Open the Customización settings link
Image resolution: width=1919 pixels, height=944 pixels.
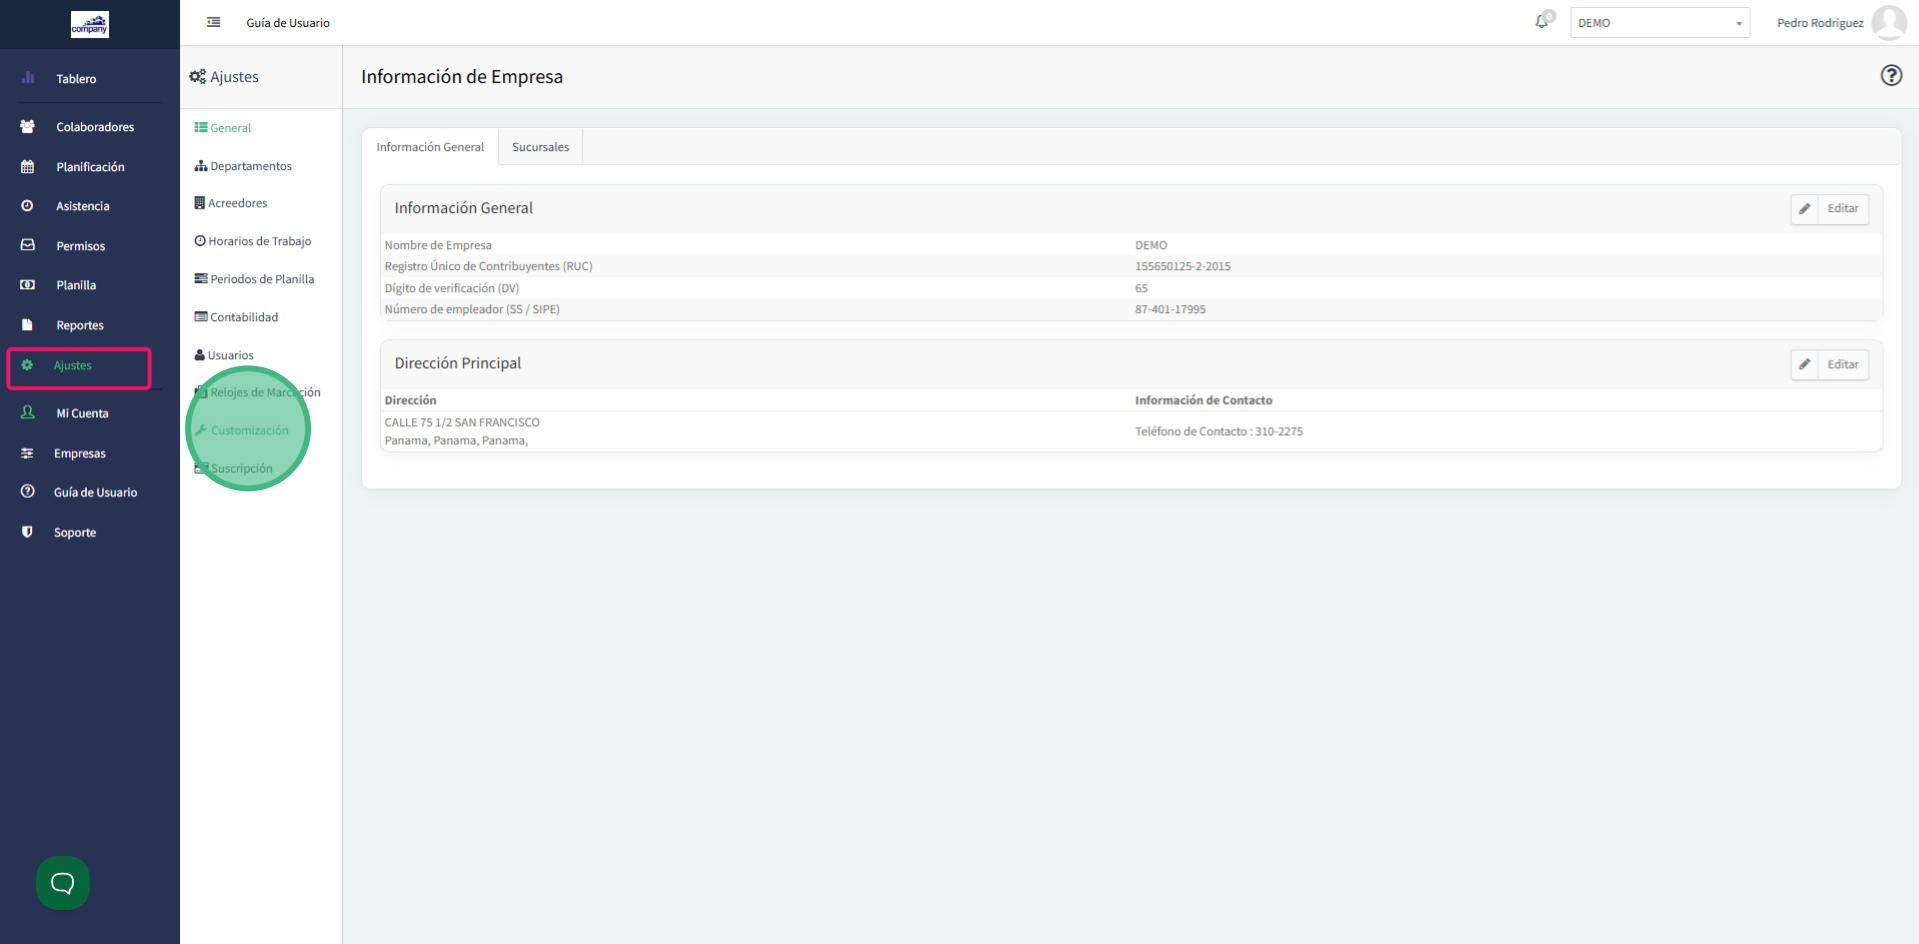coord(250,430)
